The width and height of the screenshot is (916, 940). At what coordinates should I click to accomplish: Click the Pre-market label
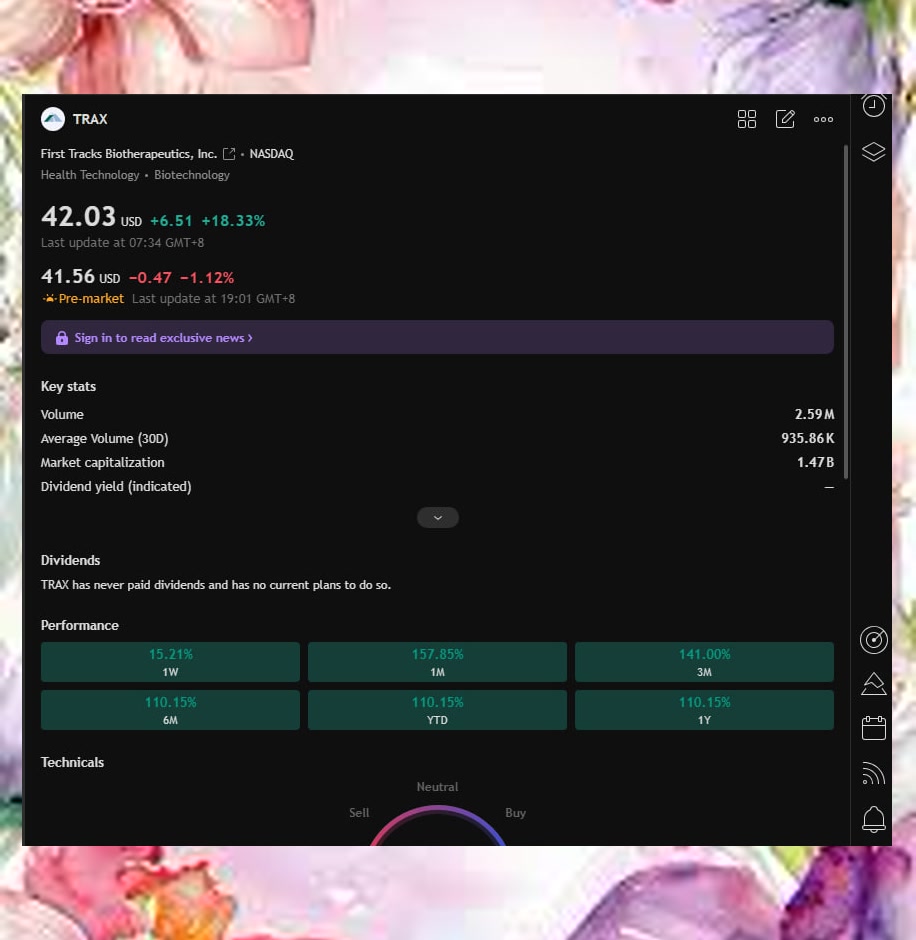coord(91,298)
